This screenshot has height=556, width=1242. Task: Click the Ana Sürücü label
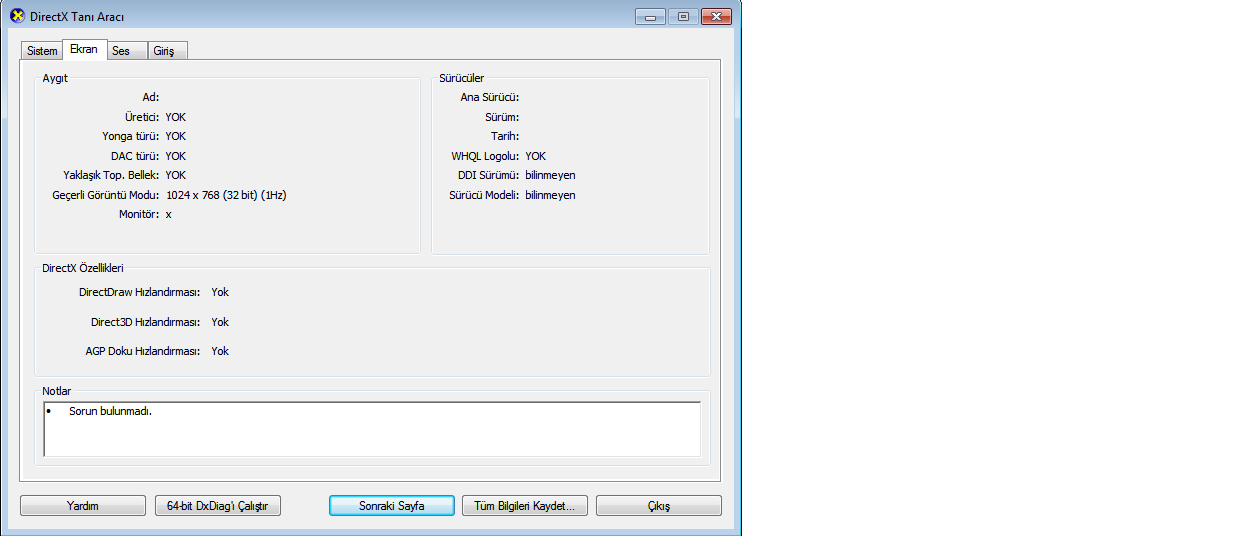(489, 97)
